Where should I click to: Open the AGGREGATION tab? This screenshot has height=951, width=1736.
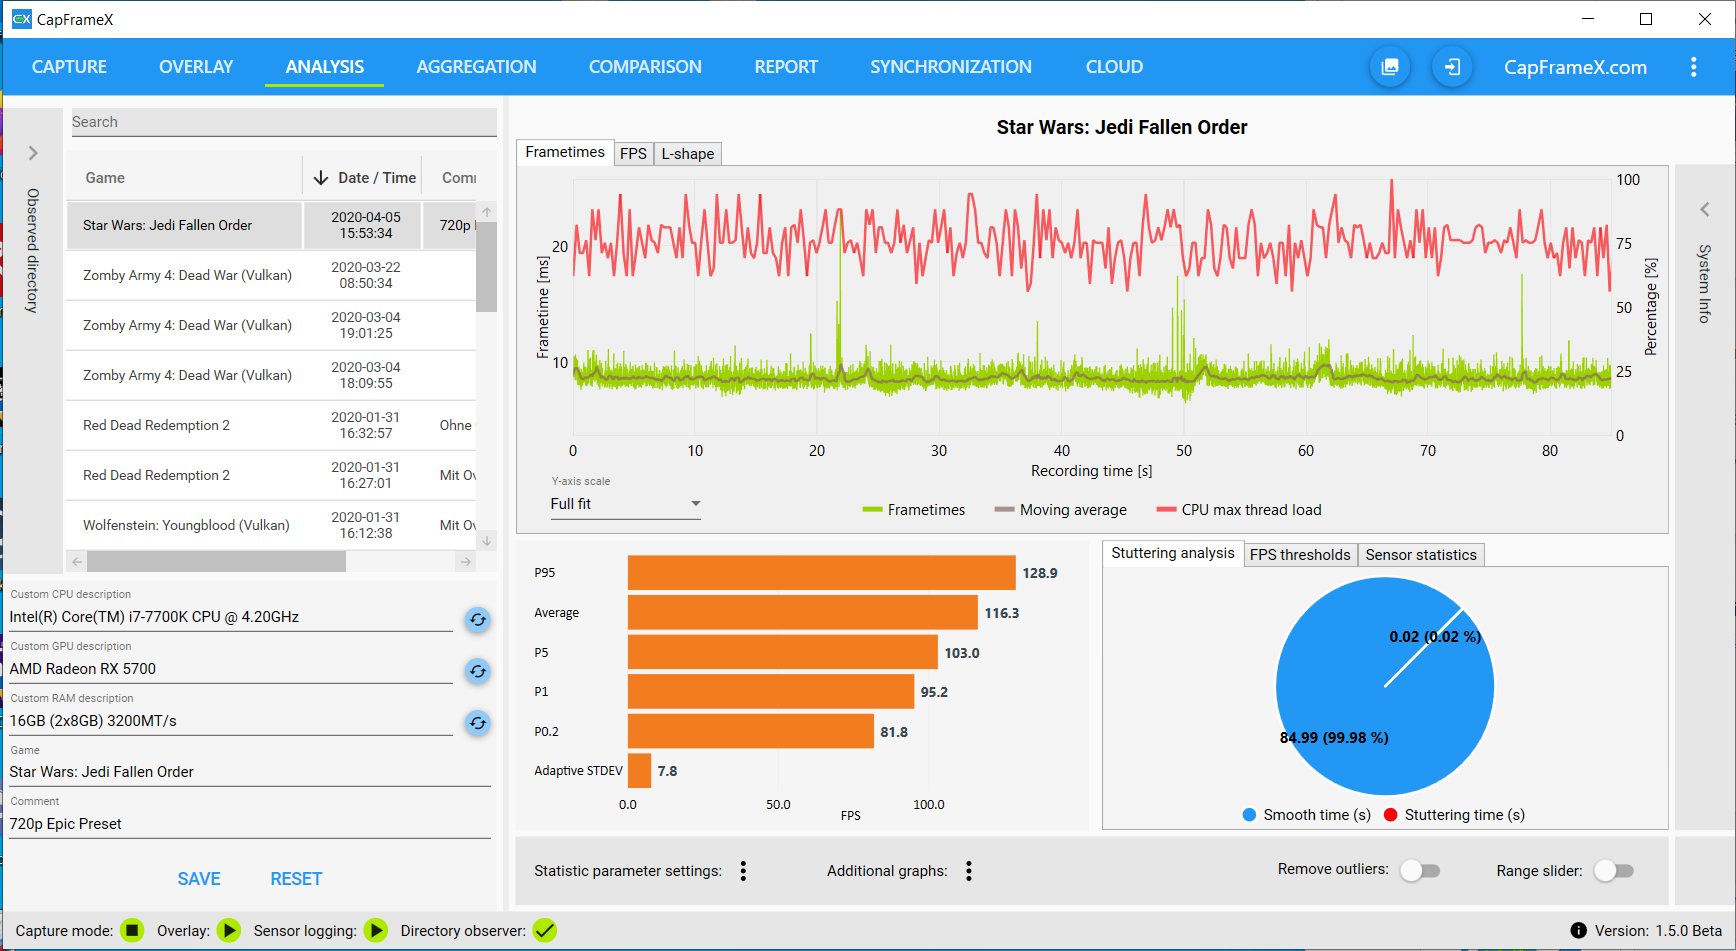point(477,67)
